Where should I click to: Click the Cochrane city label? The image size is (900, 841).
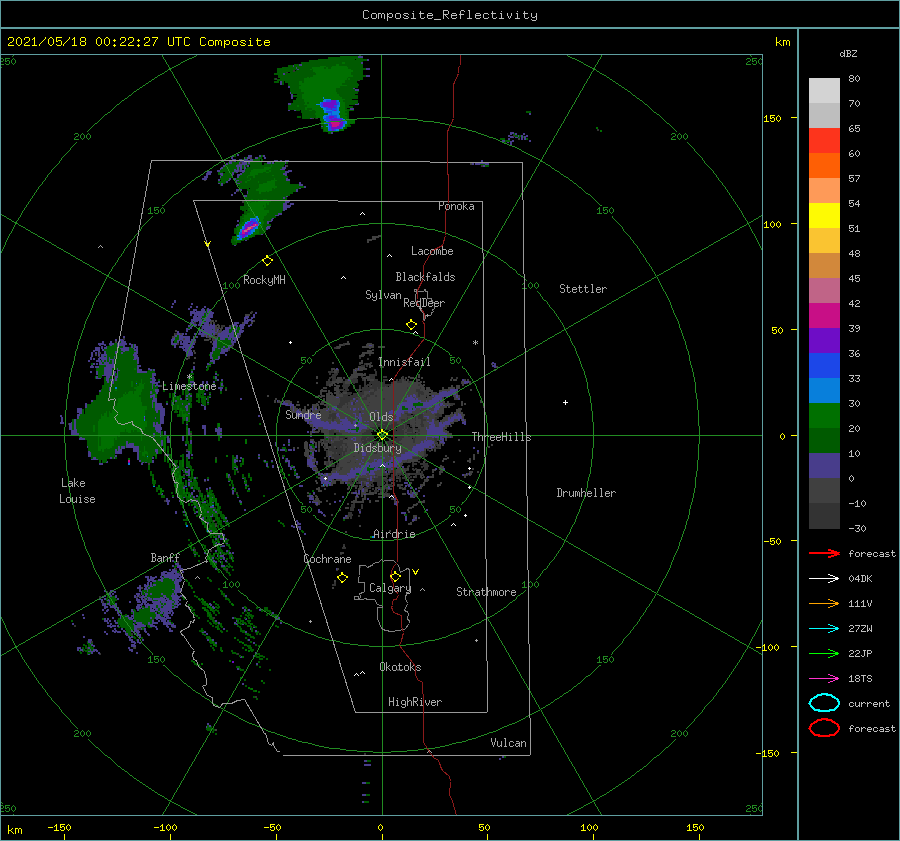point(327,559)
